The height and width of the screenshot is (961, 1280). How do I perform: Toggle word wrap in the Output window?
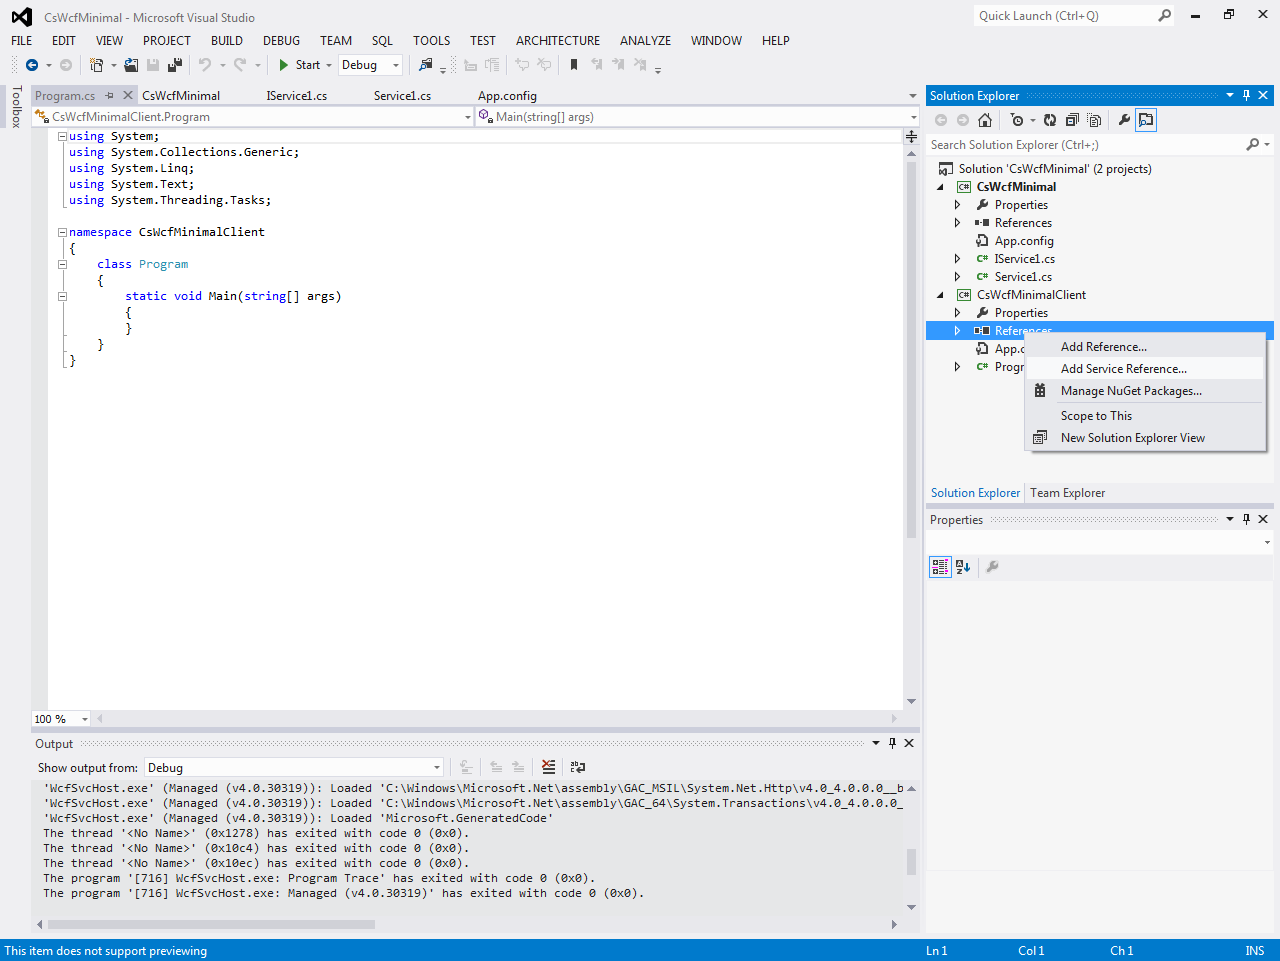[577, 767]
